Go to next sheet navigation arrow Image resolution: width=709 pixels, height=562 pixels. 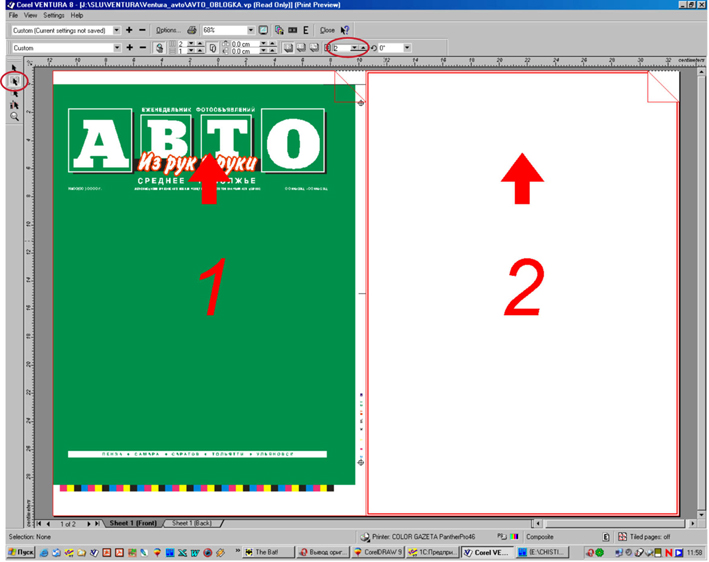point(88,524)
